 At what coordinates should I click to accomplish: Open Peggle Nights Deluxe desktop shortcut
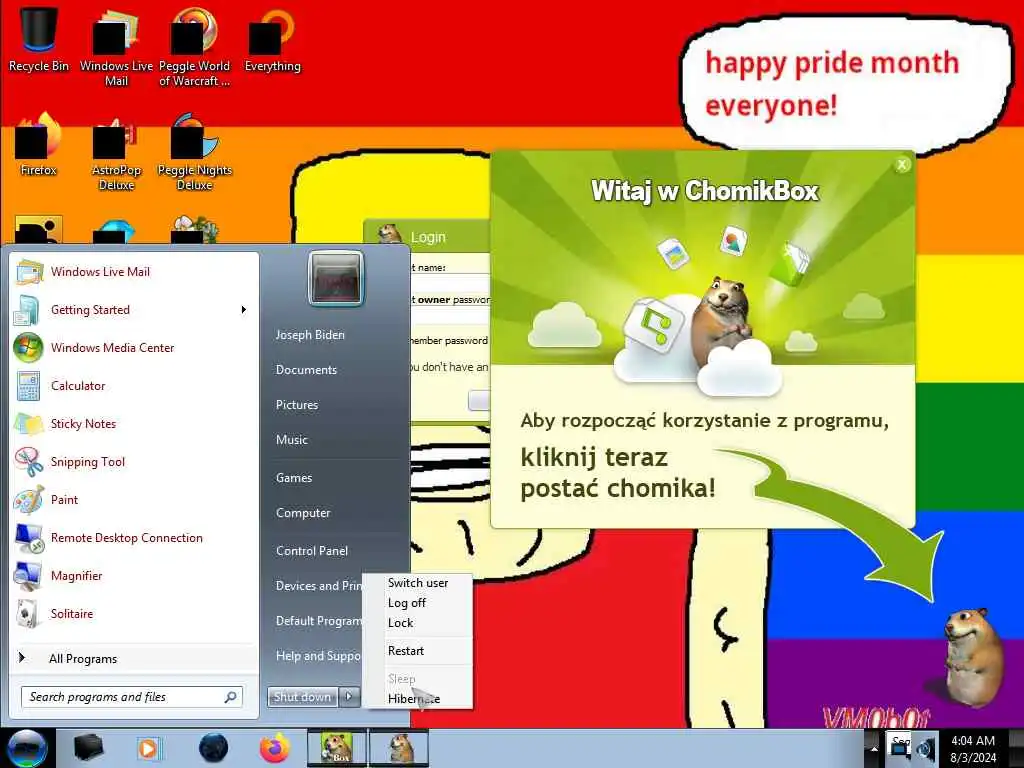194,152
